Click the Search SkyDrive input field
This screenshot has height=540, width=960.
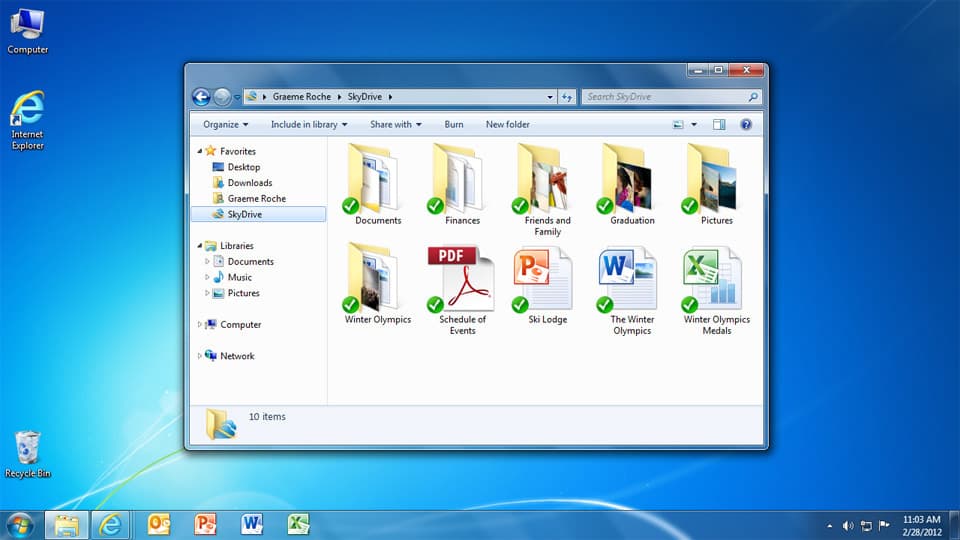click(664, 97)
